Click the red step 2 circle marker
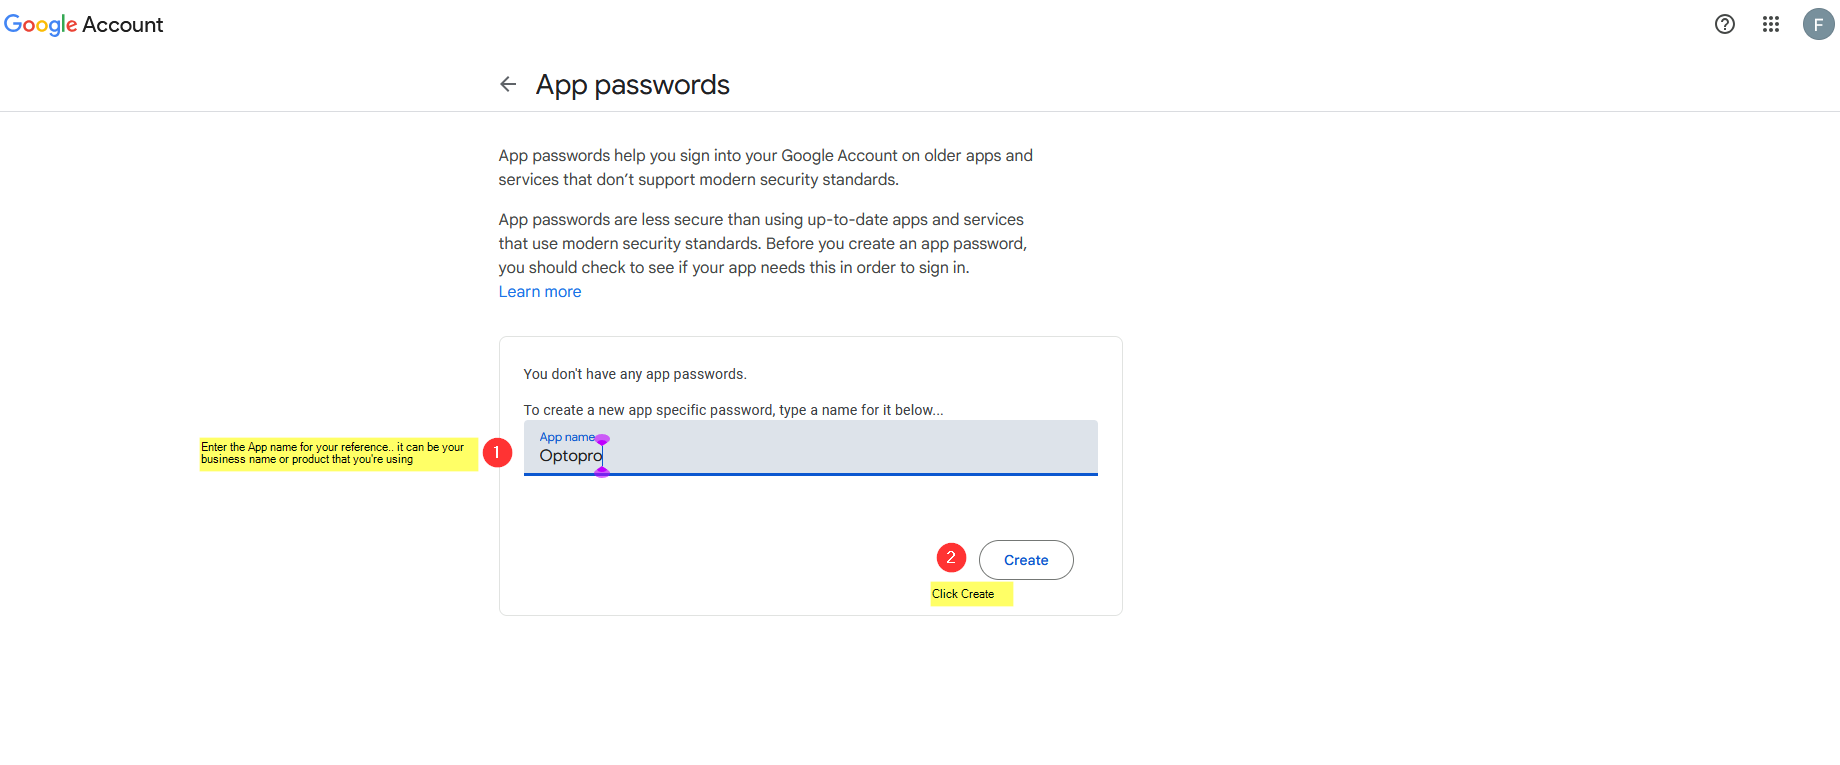The image size is (1840, 765). 951,558
